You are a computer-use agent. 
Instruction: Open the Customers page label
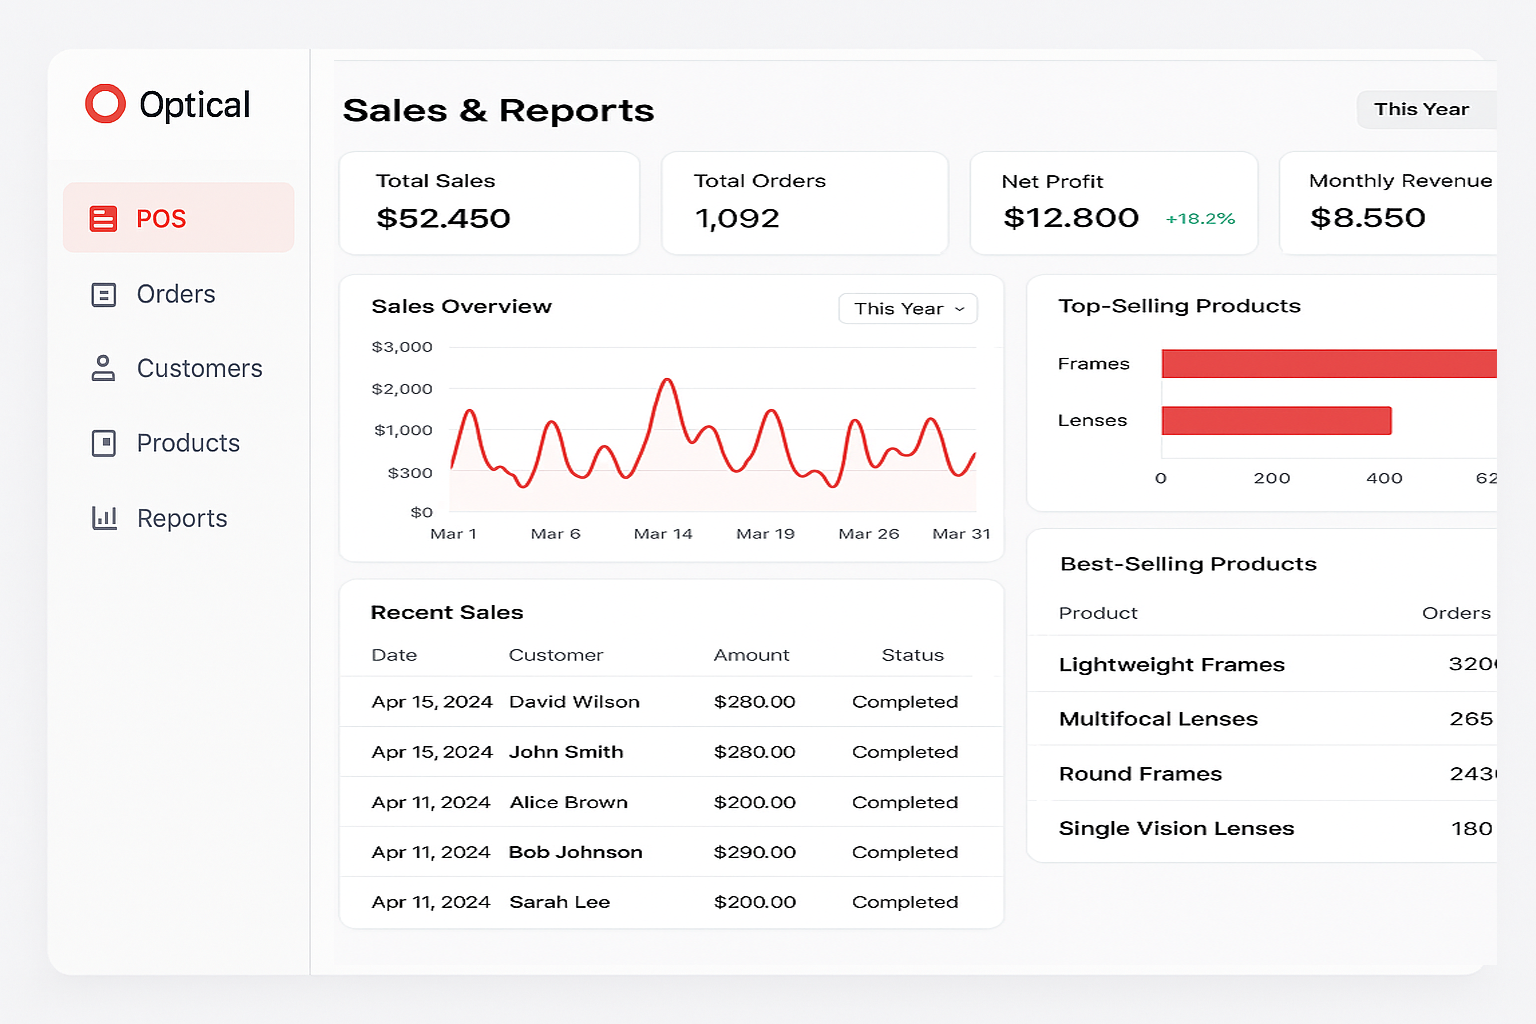(x=199, y=368)
